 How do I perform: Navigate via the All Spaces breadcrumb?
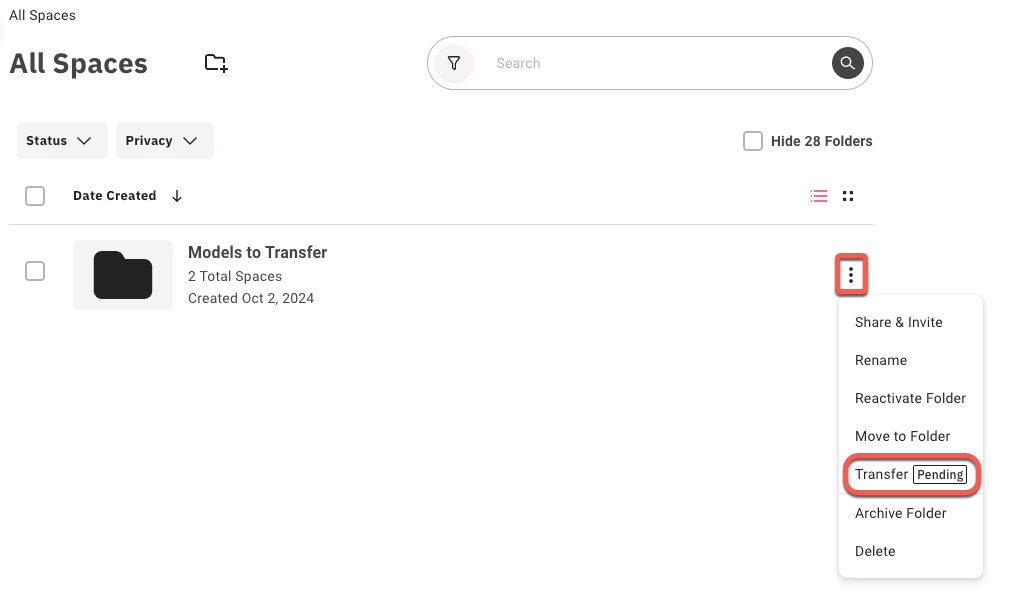coord(42,14)
